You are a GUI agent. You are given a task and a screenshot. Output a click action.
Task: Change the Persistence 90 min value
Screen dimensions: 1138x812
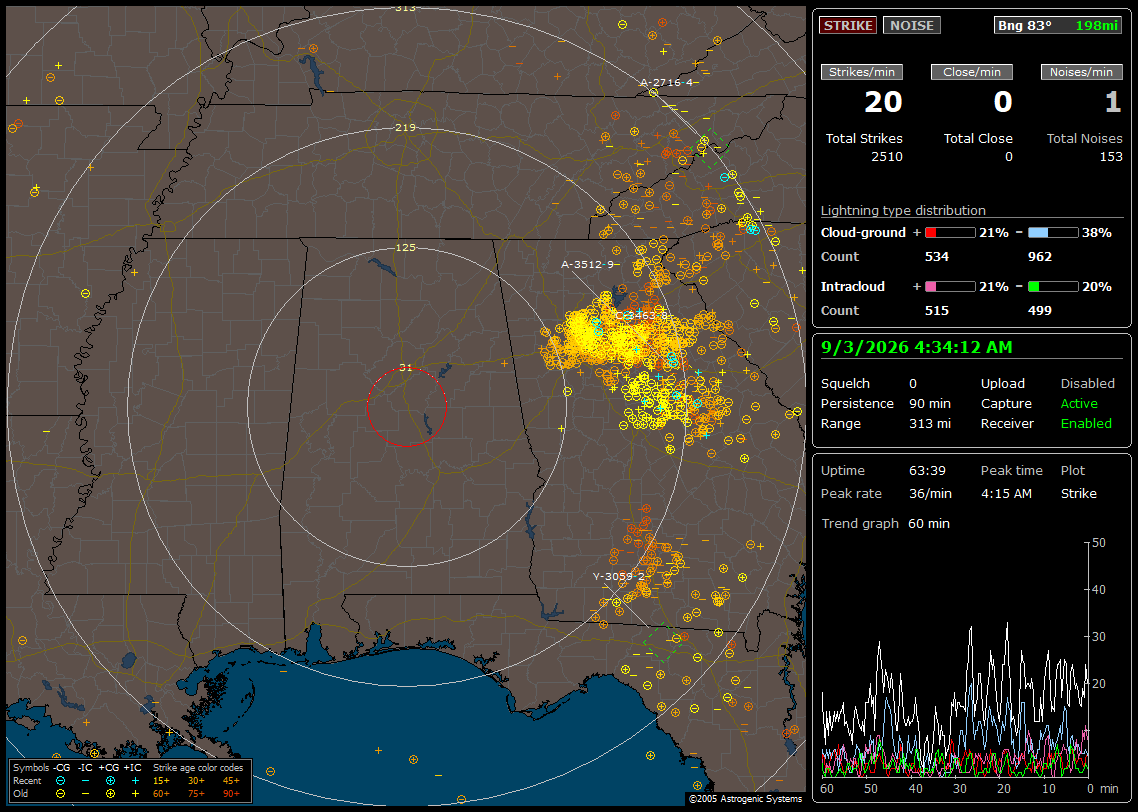click(930, 403)
